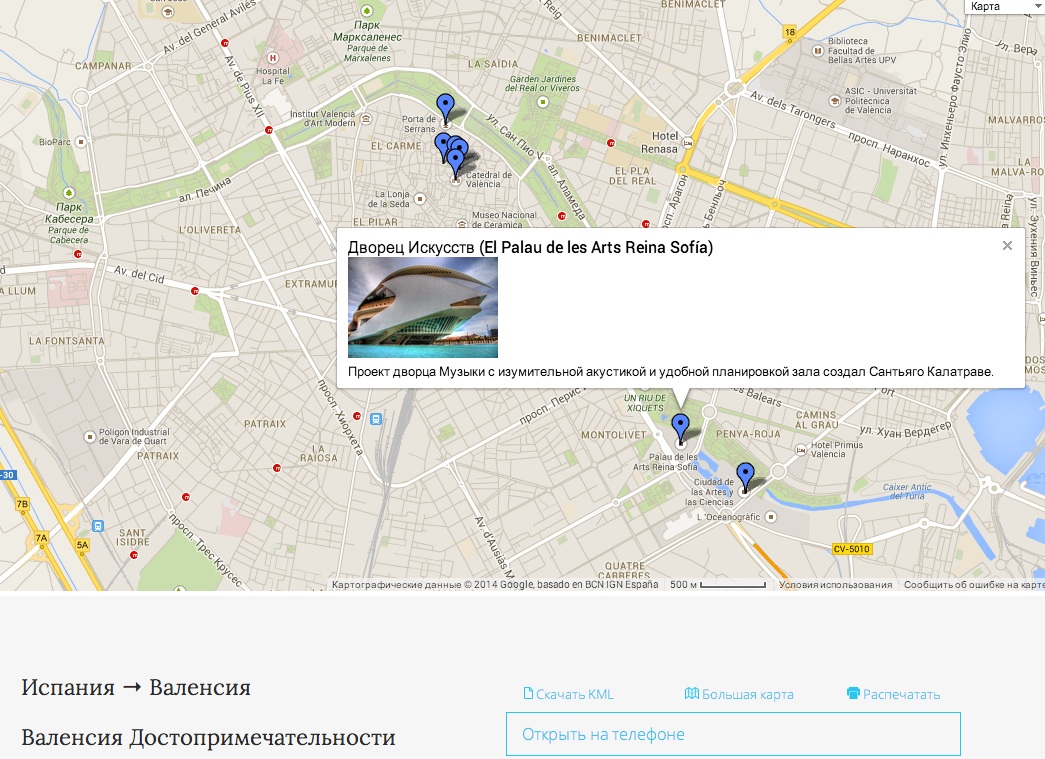Select the Парк Кабесера green park icon
The image size is (1045, 759).
tap(69, 193)
